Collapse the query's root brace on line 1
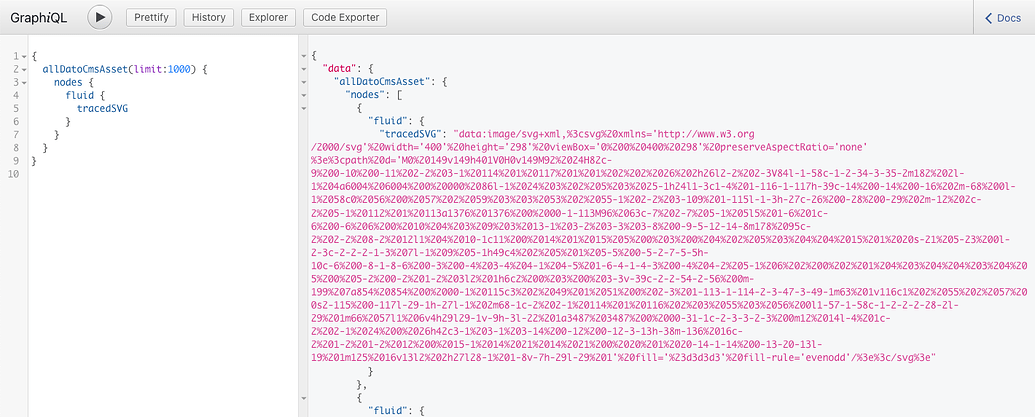1035x417 pixels. click(x=24, y=56)
